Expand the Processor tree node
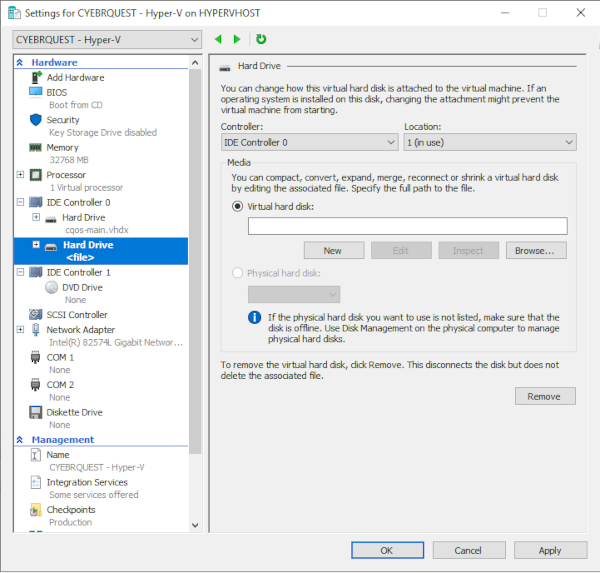600x573 pixels. pyautogui.click(x=21, y=175)
